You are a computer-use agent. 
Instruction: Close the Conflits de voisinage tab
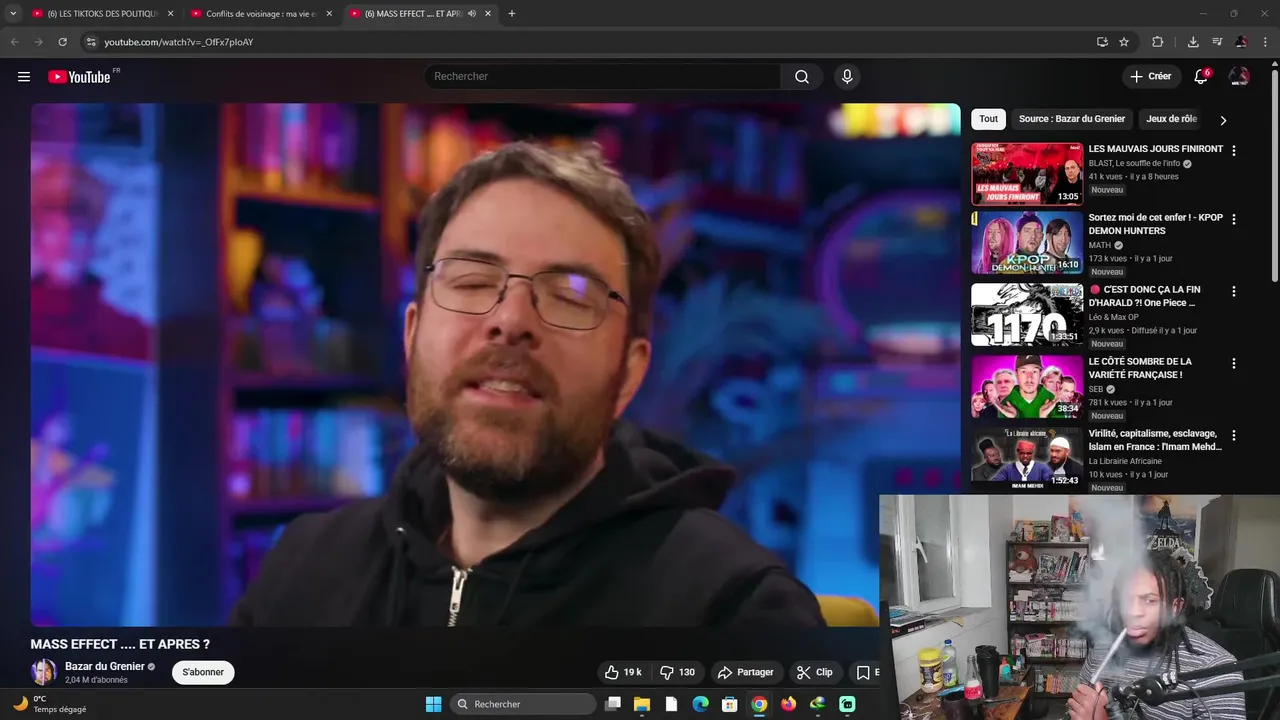[x=329, y=14]
